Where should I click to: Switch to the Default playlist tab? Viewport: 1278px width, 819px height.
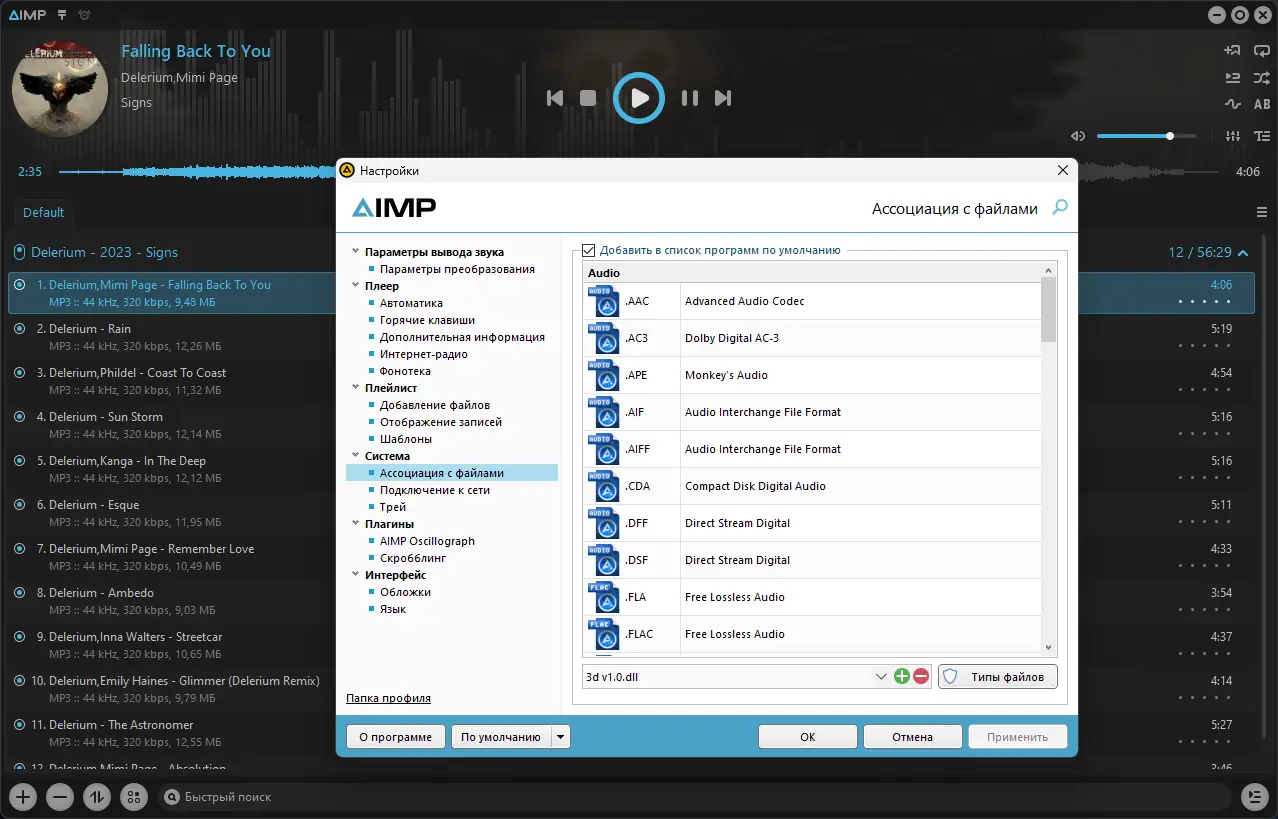pos(44,212)
